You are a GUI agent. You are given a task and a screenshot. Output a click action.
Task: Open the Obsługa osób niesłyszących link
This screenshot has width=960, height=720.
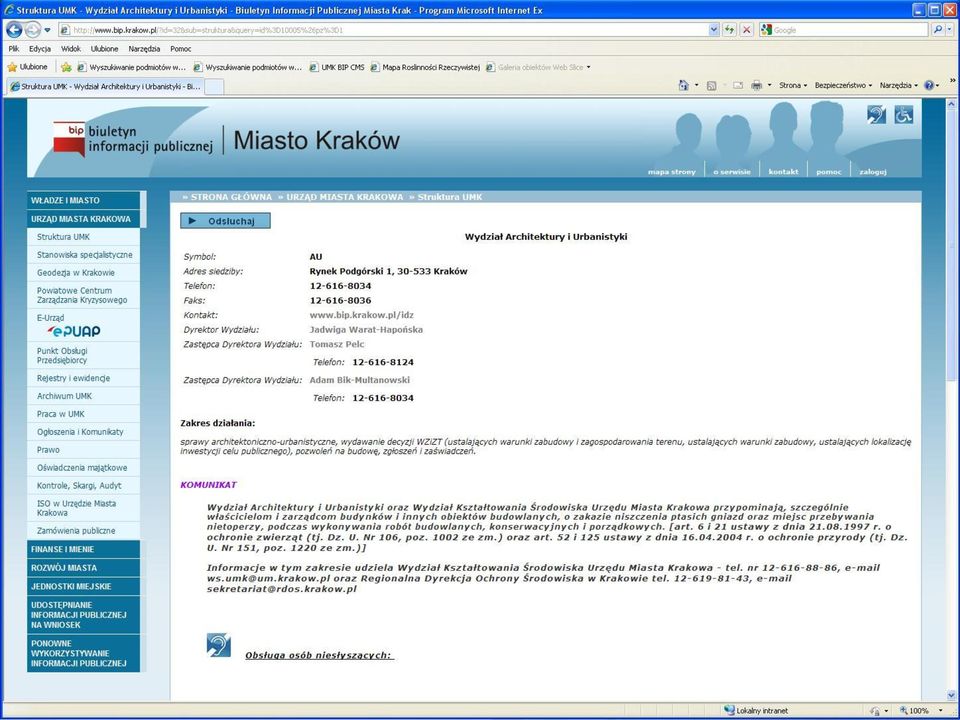(x=320, y=656)
